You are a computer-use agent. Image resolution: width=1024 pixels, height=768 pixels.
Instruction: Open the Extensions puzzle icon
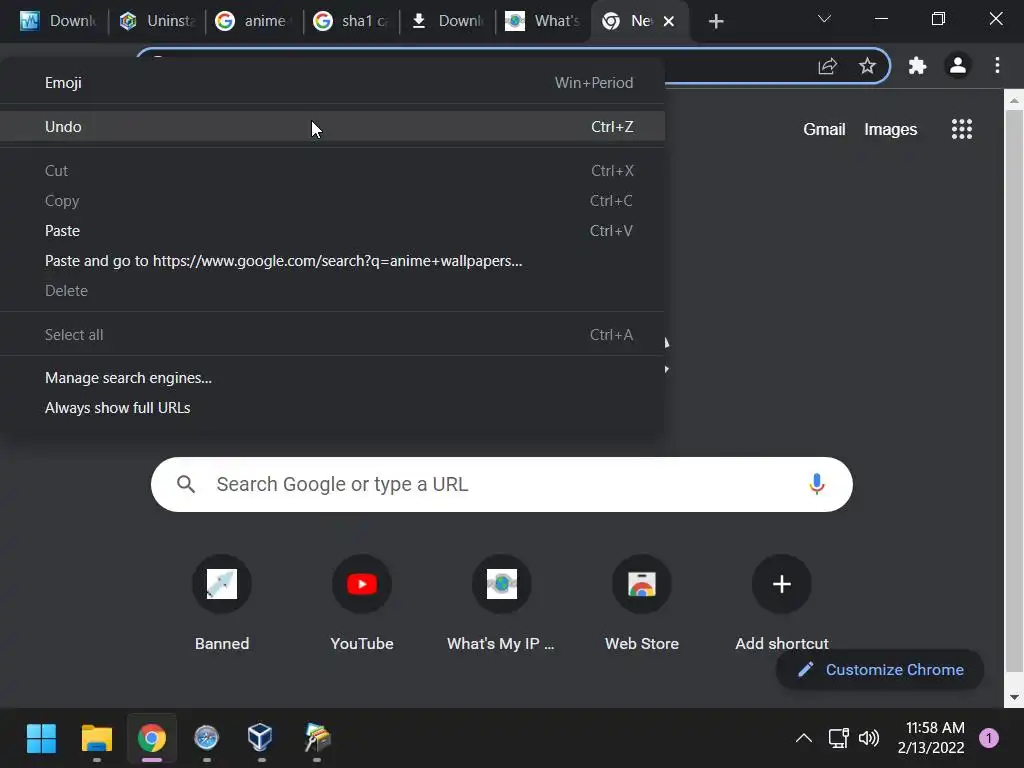(918, 65)
